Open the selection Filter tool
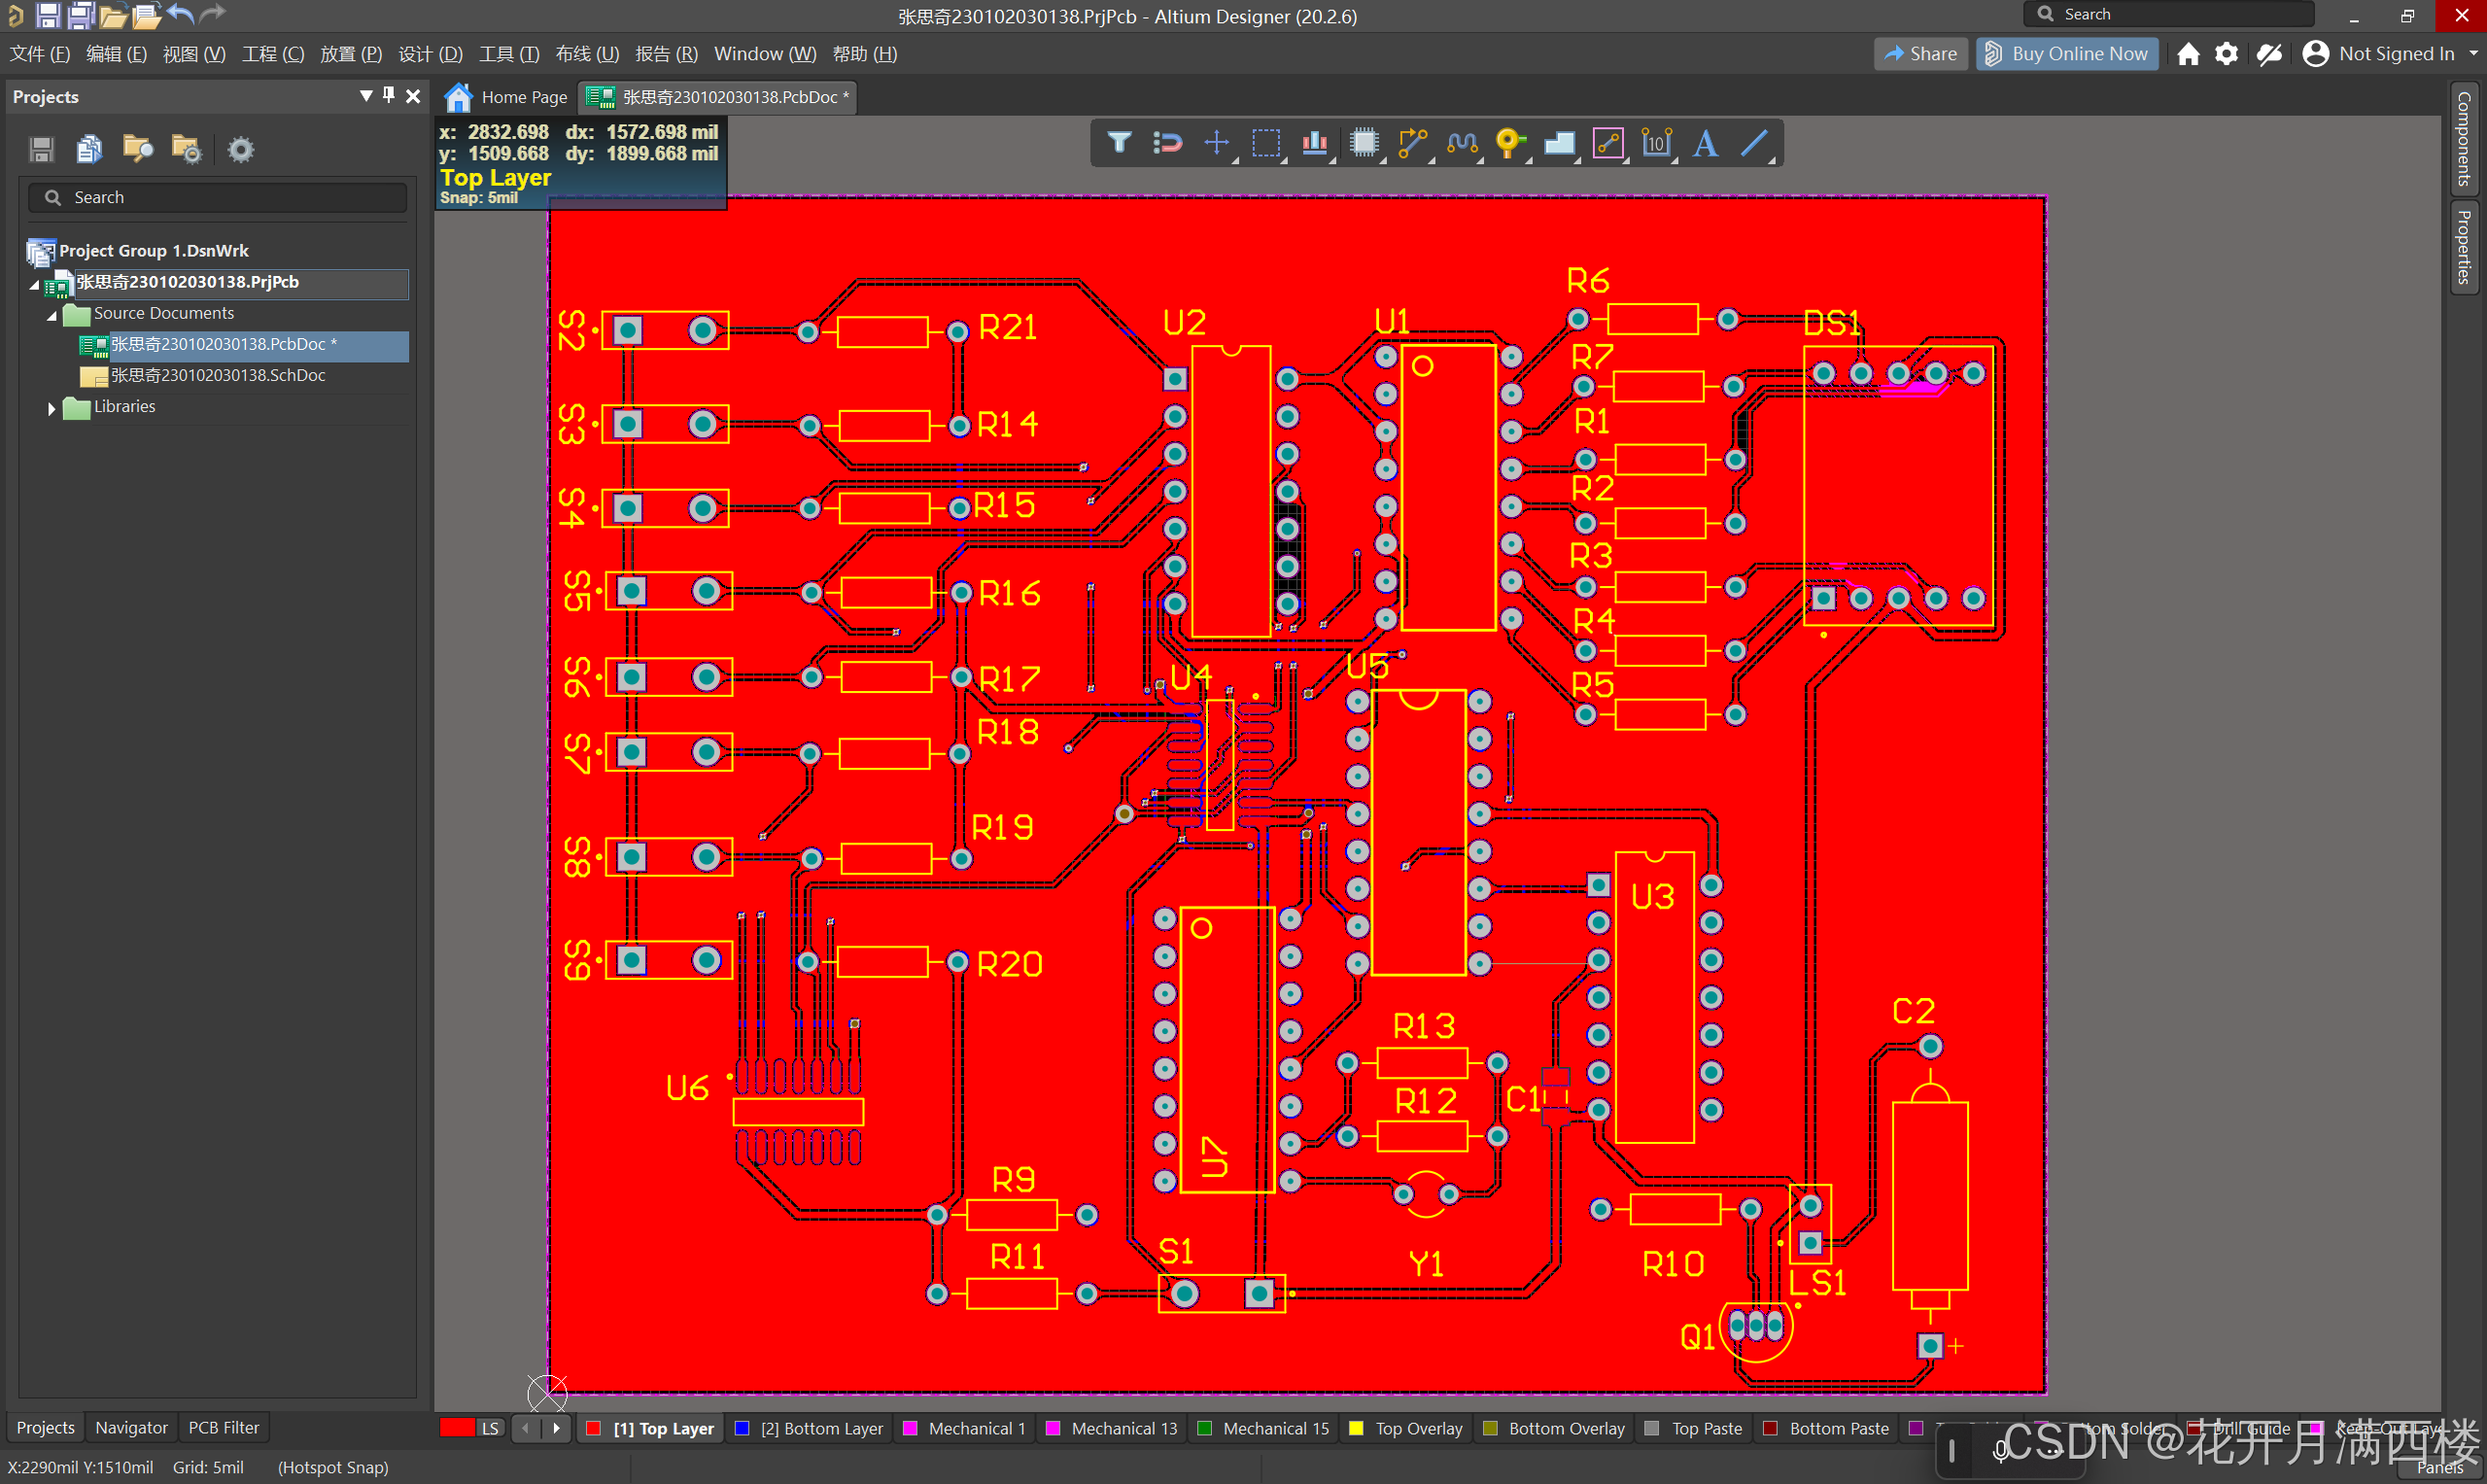Screen dimensions: 2487x1484 click(1119, 144)
